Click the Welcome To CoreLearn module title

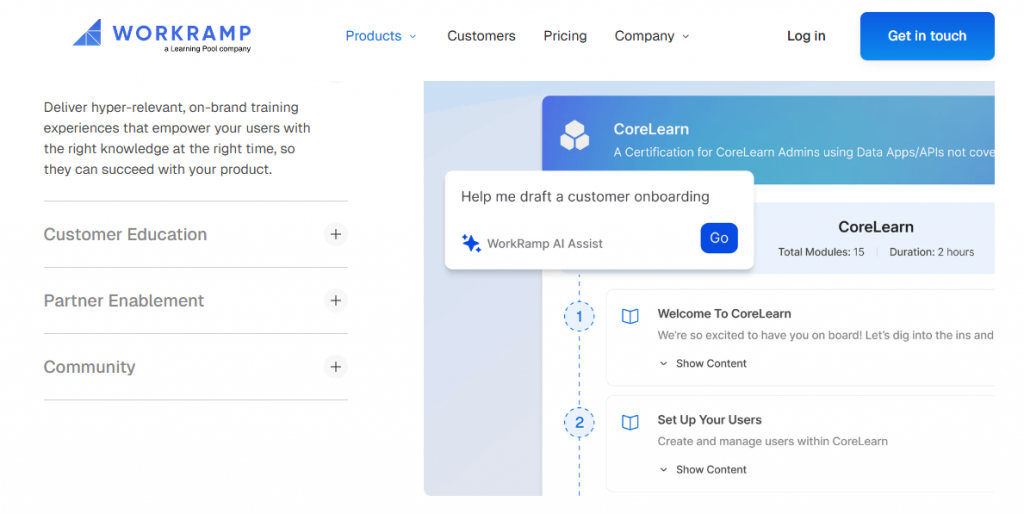[x=724, y=313]
